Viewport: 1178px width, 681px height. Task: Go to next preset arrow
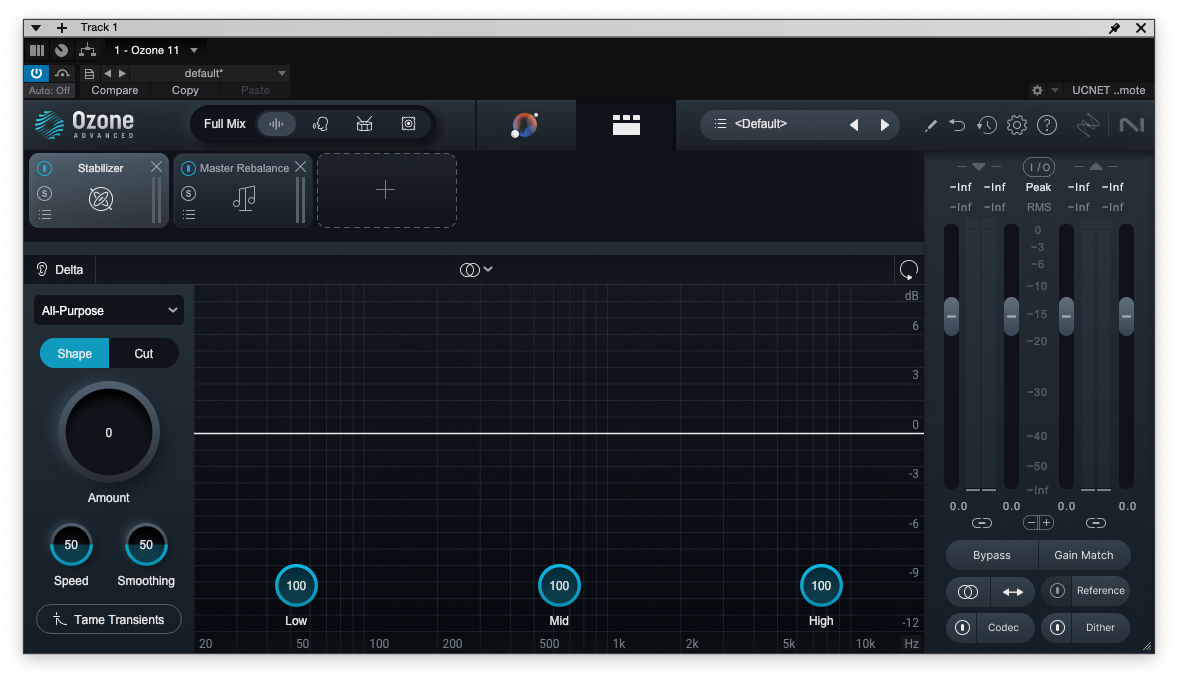click(x=884, y=125)
